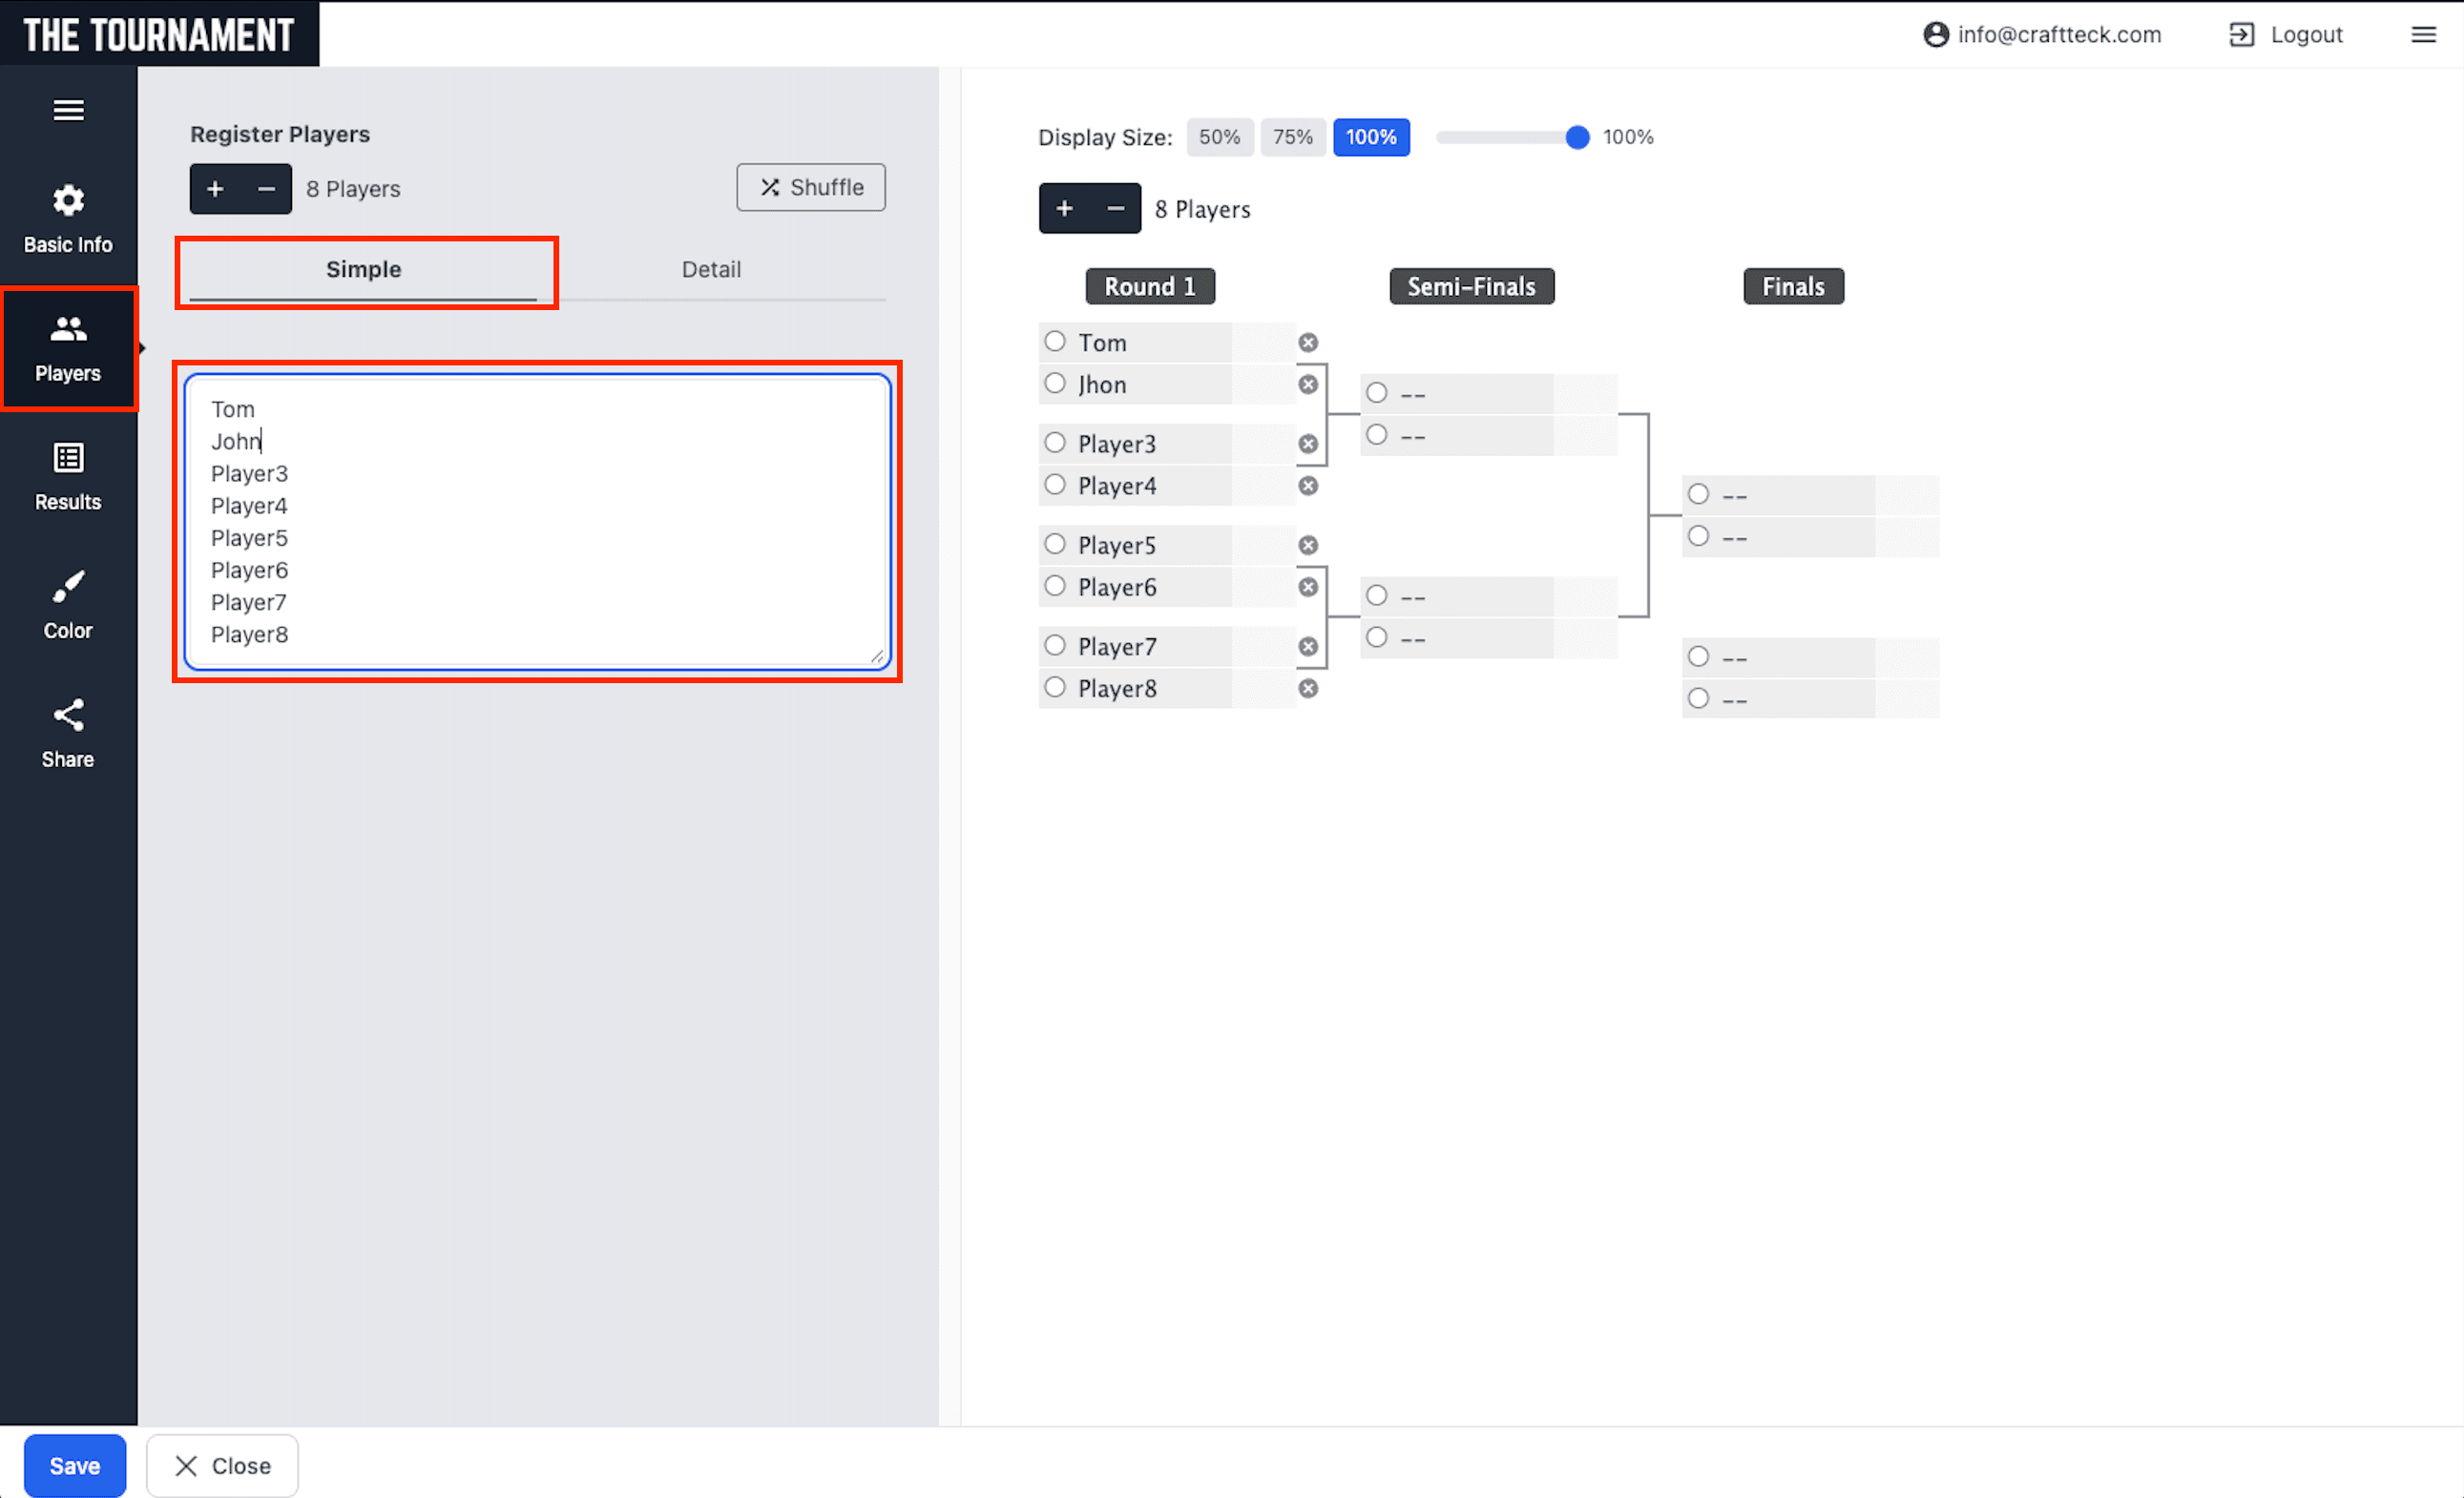Open top-right hamburger menu
This screenshot has height=1498, width=2464.
point(2423,35)
